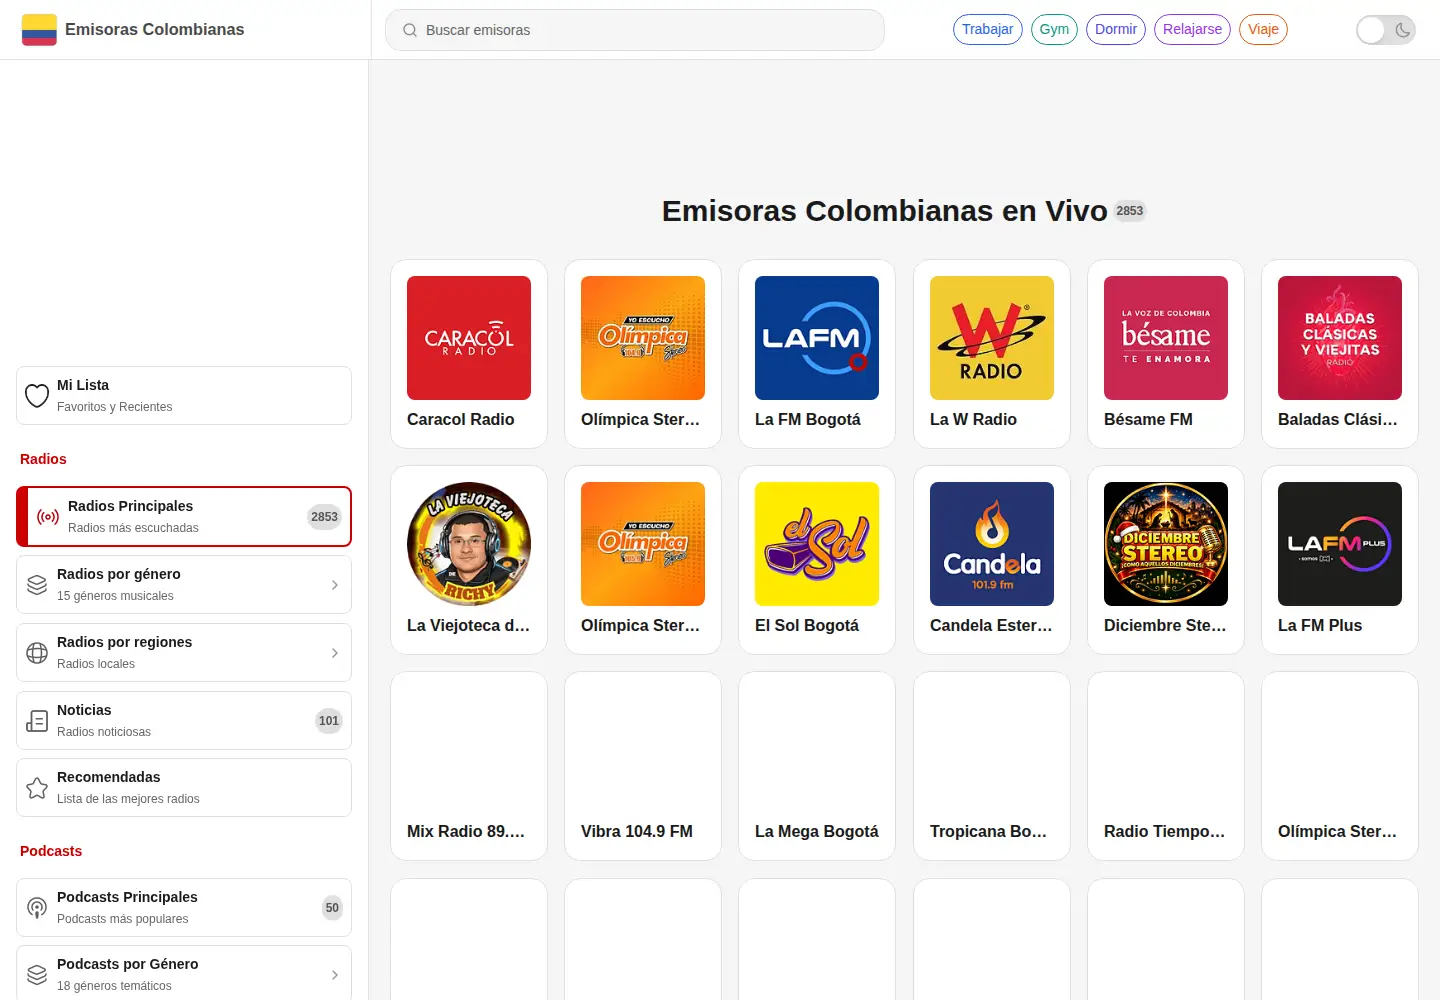This screenshot has width=1440, height=1000.
Task: Open the Mix Radio 89 station card
Action: [x=469, y=766]
